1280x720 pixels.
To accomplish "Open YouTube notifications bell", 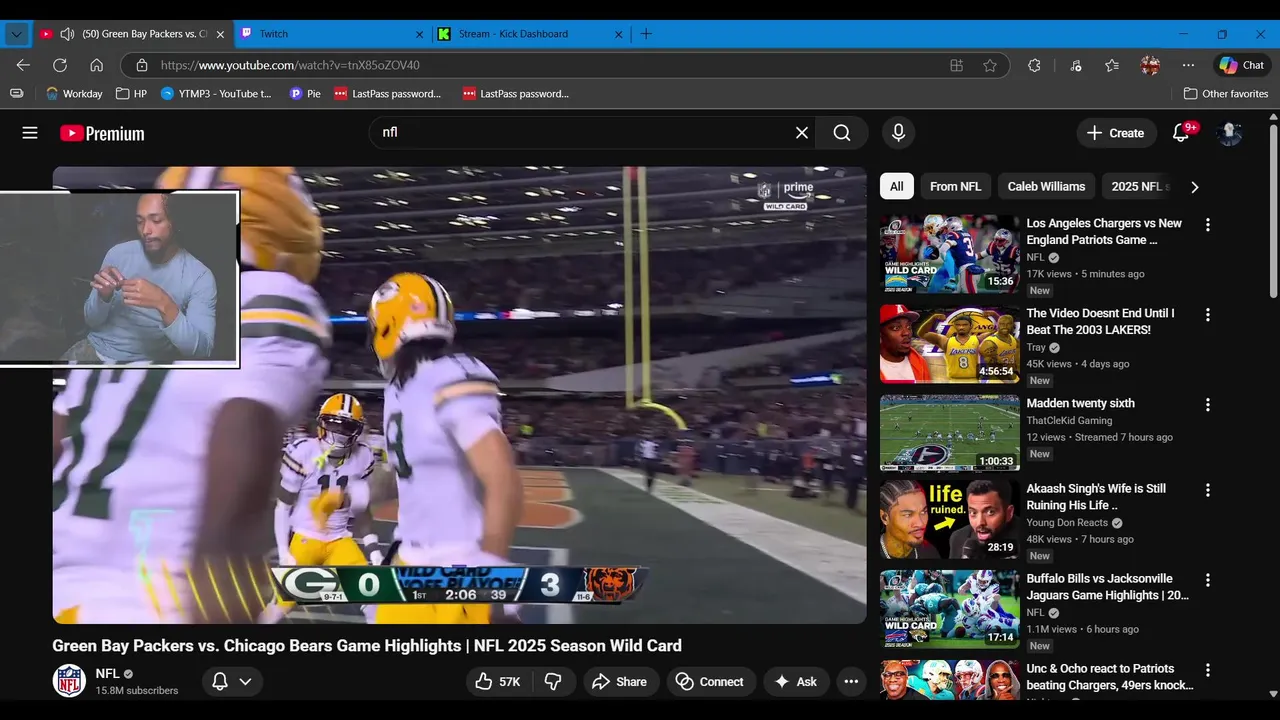I will tap(1181, 133).
